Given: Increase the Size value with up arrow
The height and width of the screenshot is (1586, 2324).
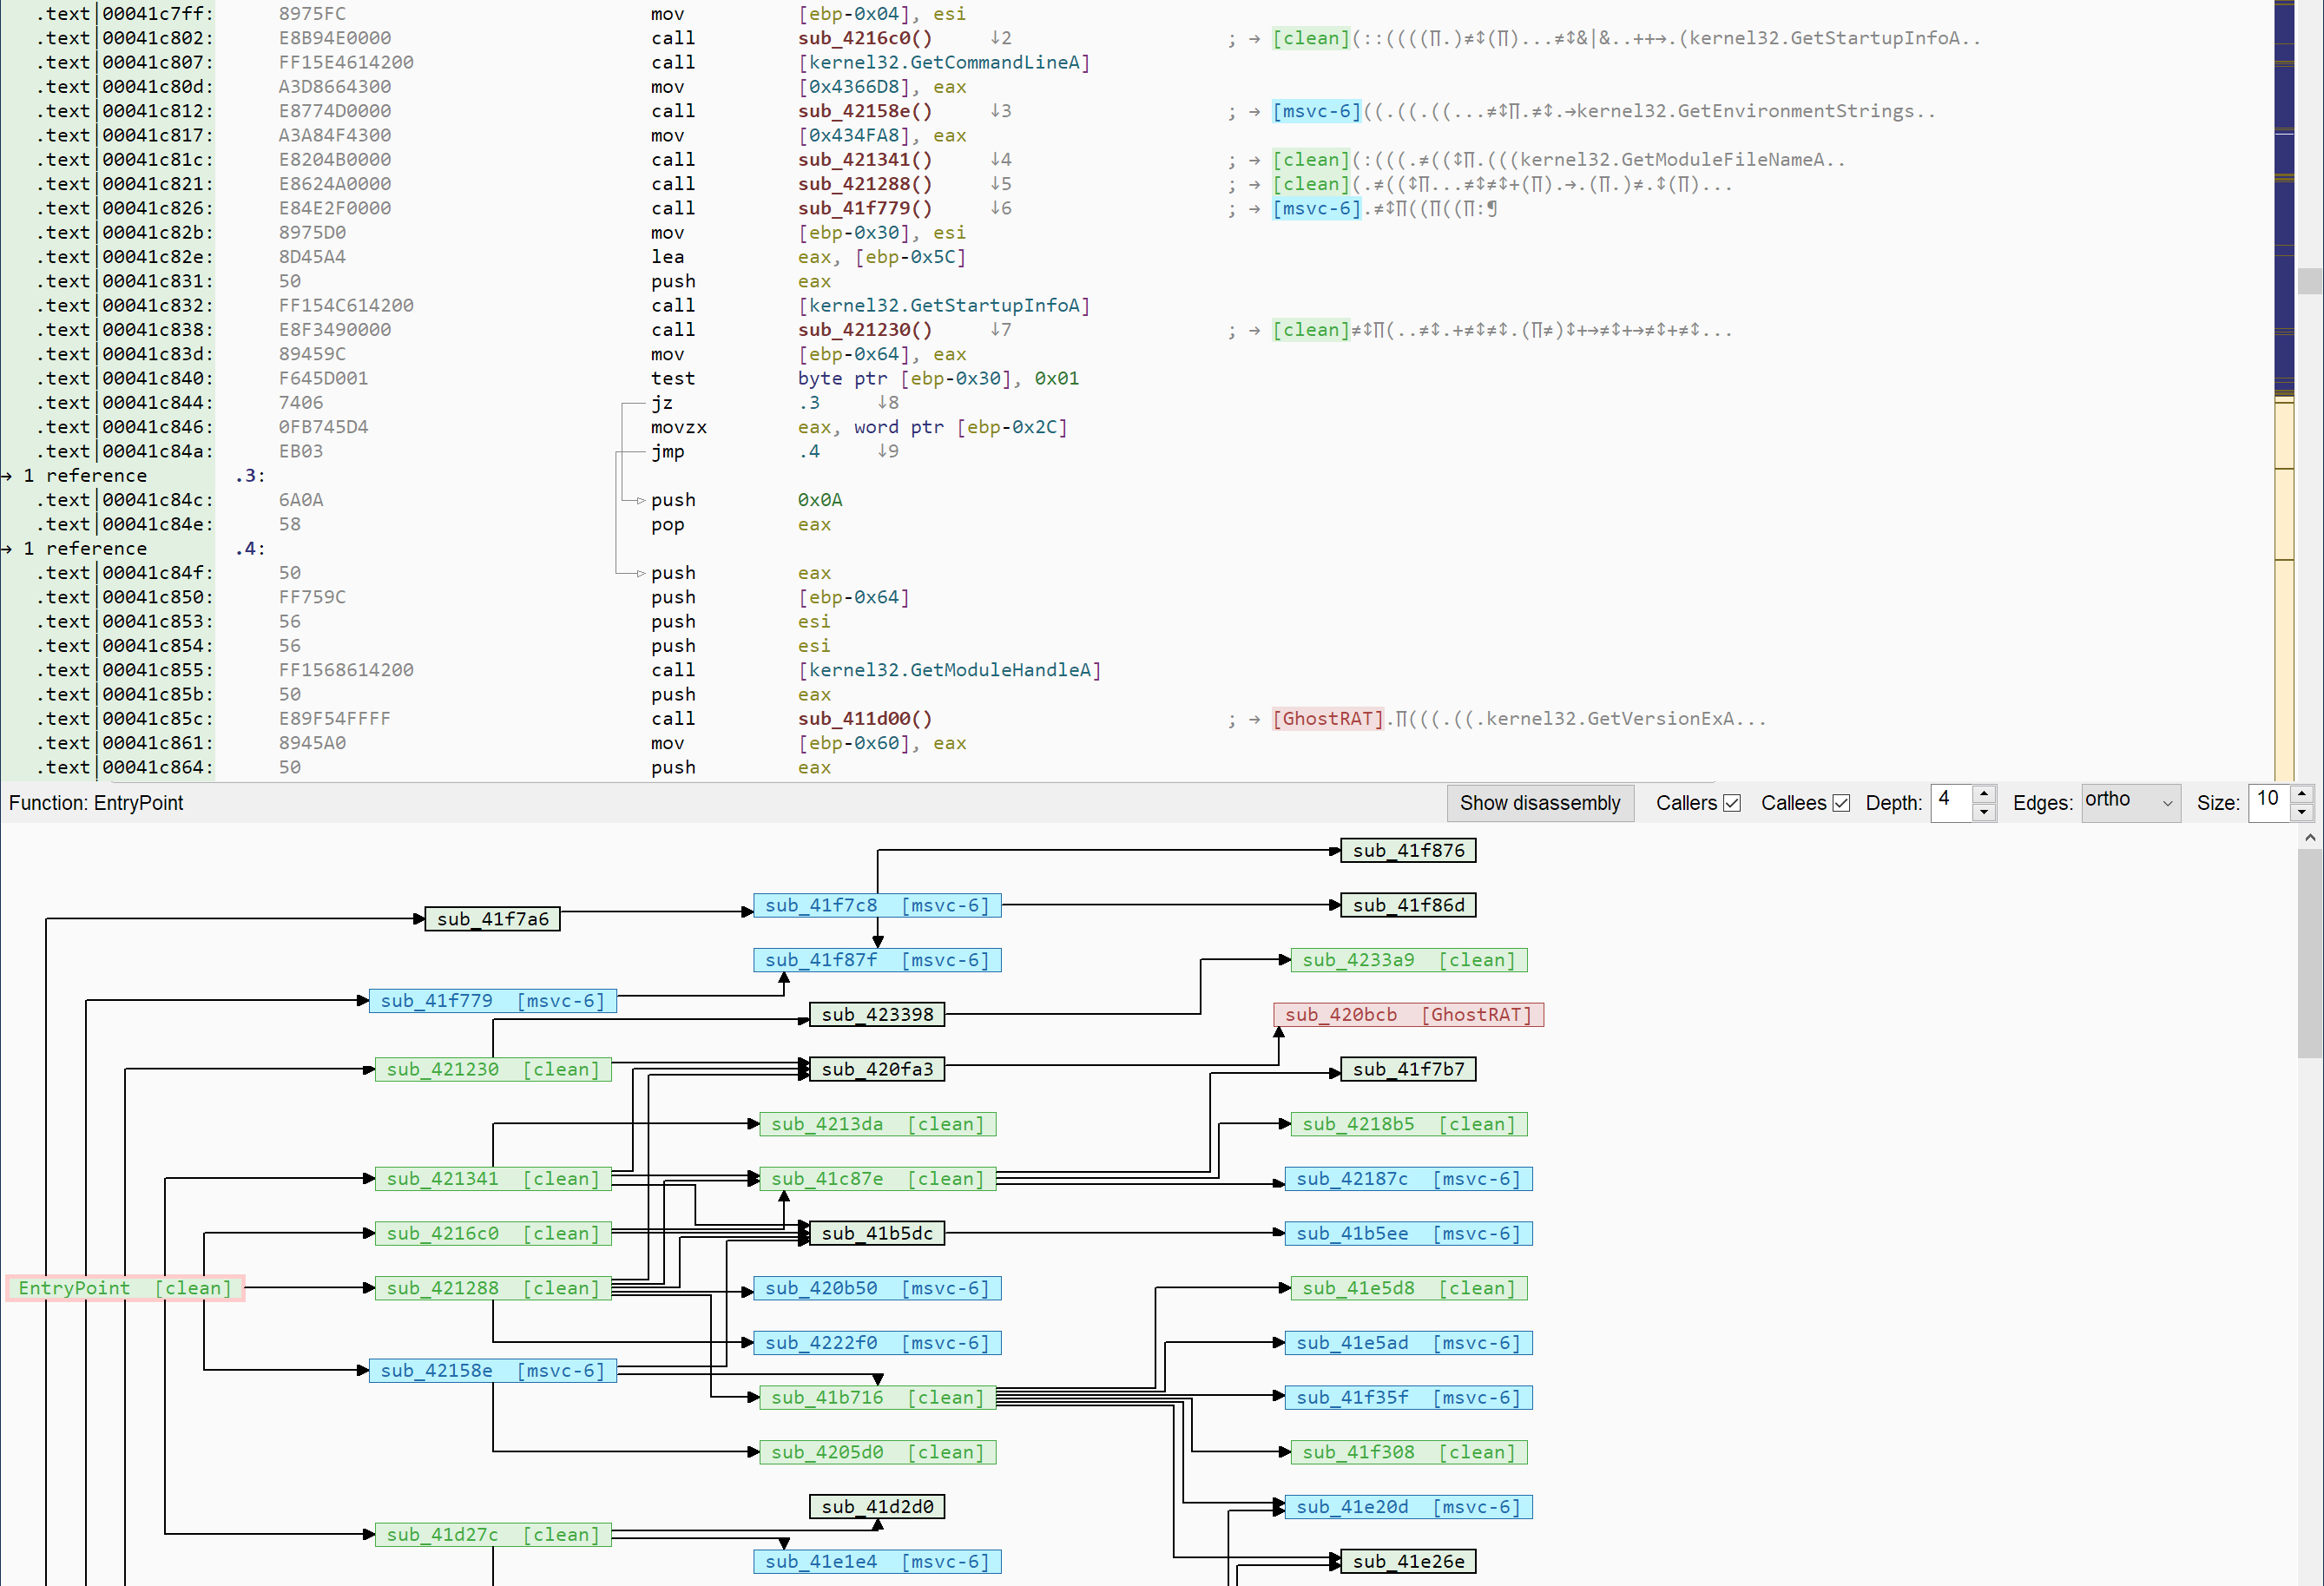Looking at the screenshot, I should 2301,794.
